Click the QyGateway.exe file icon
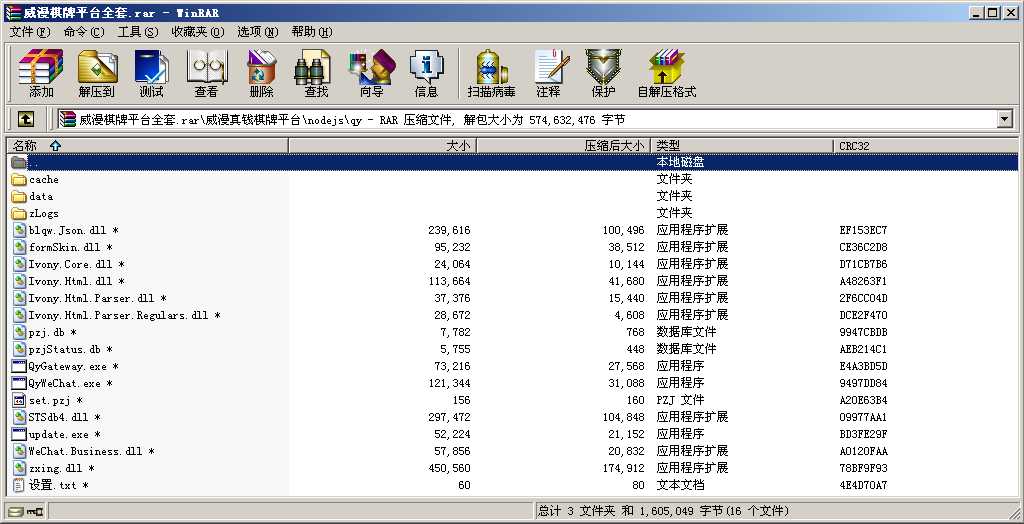Screen dimensions: 1024x524 19,366
